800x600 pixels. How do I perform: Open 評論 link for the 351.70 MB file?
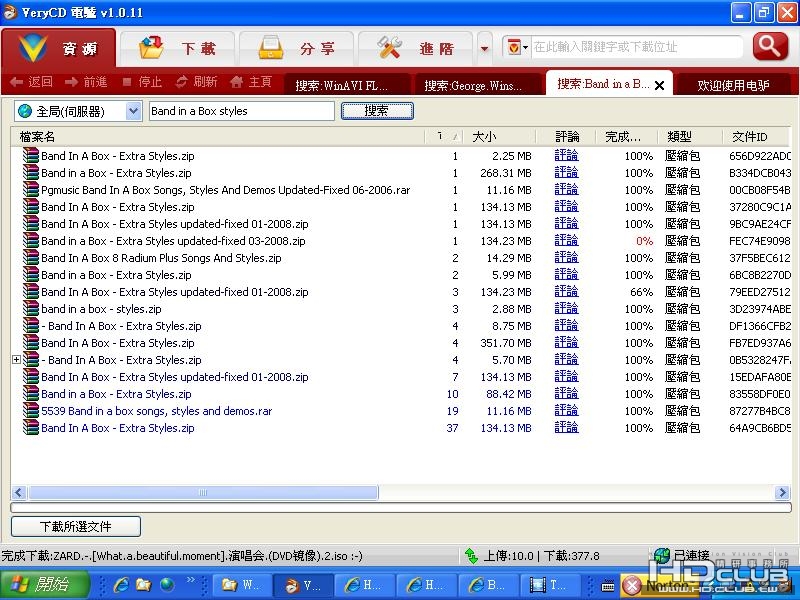coord(566,343)
